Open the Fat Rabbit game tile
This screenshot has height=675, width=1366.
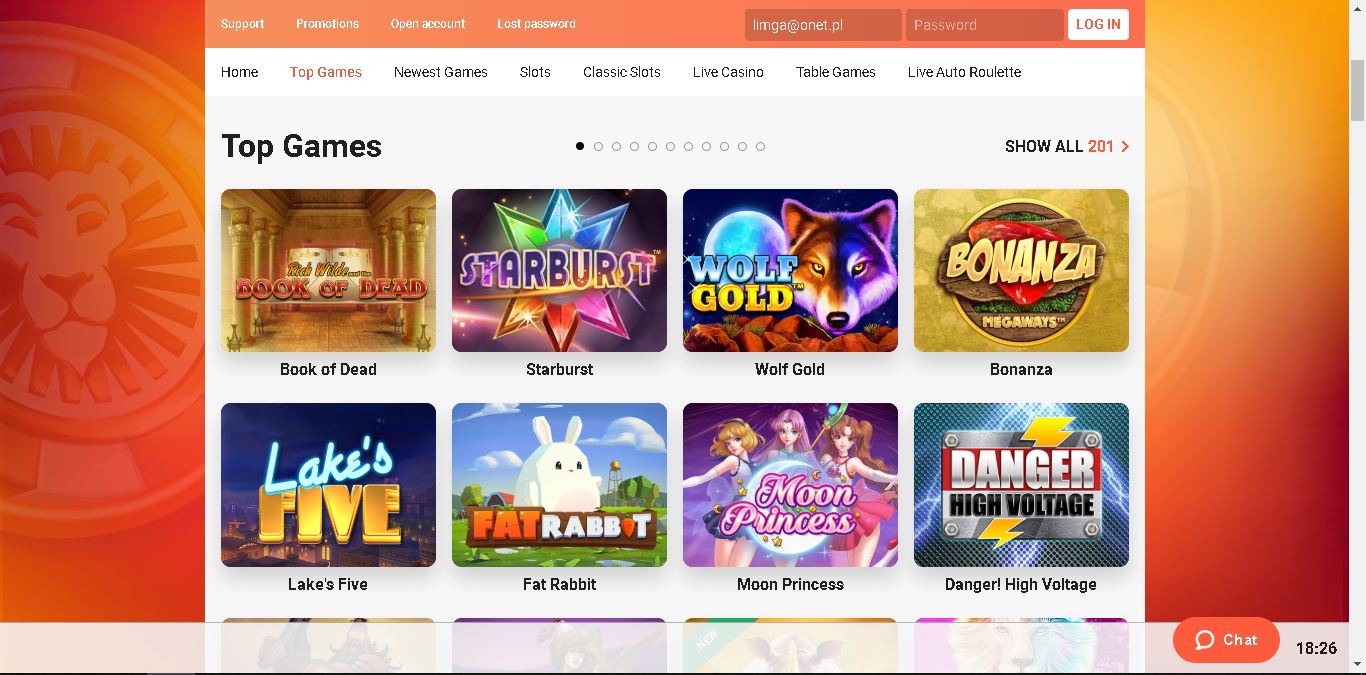pyautogui.click(x=559, y=485)
